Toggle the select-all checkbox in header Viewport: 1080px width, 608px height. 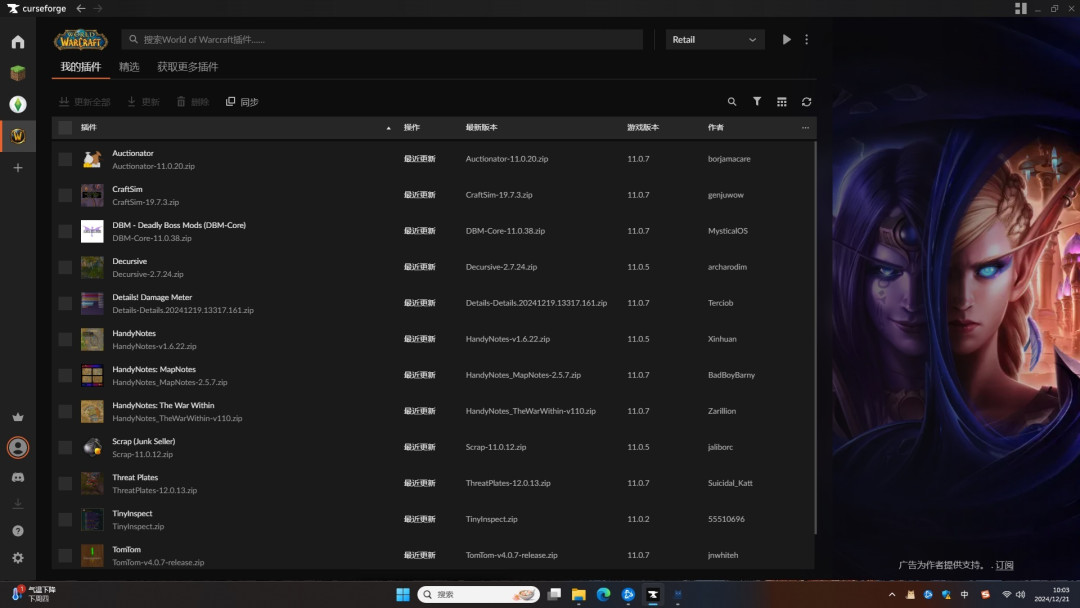tap(65, 127)
